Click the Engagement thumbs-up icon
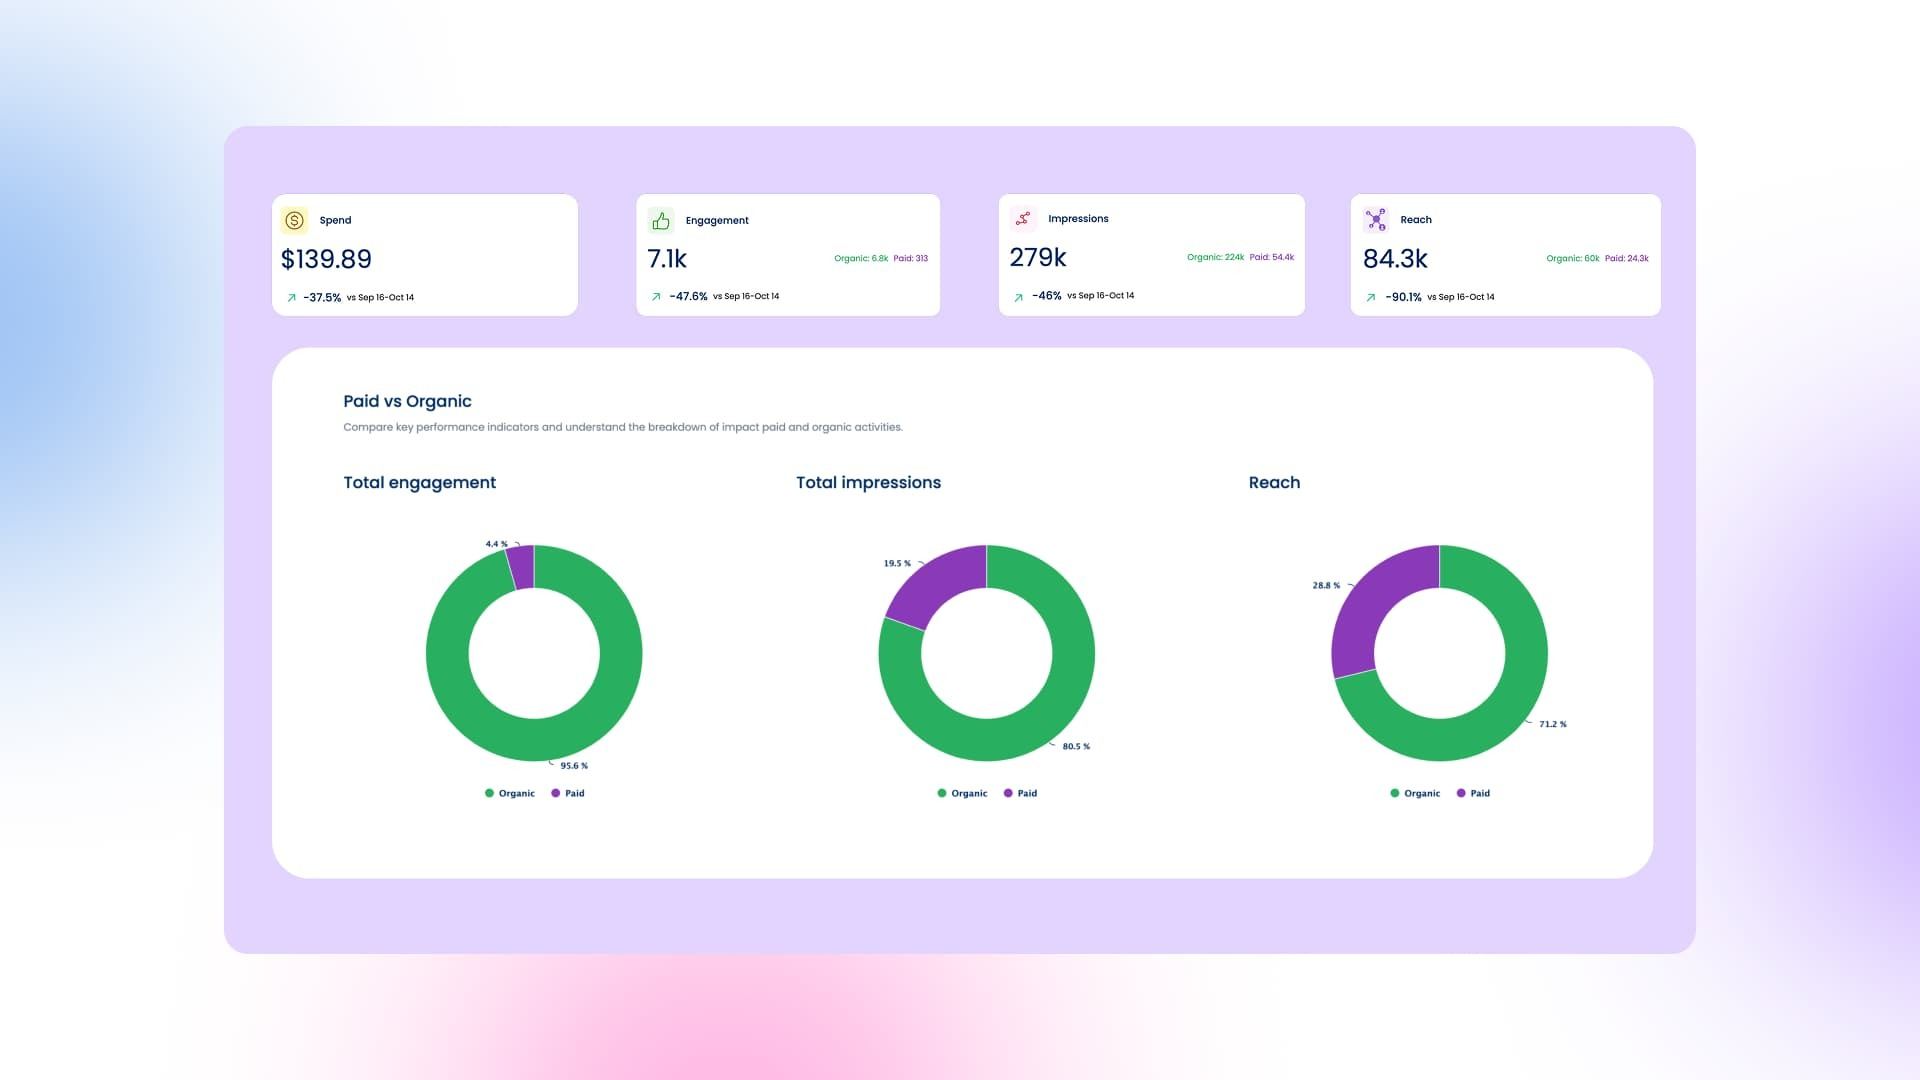Viewport: 1920px width, 1080px height. (x=661, y=220)
